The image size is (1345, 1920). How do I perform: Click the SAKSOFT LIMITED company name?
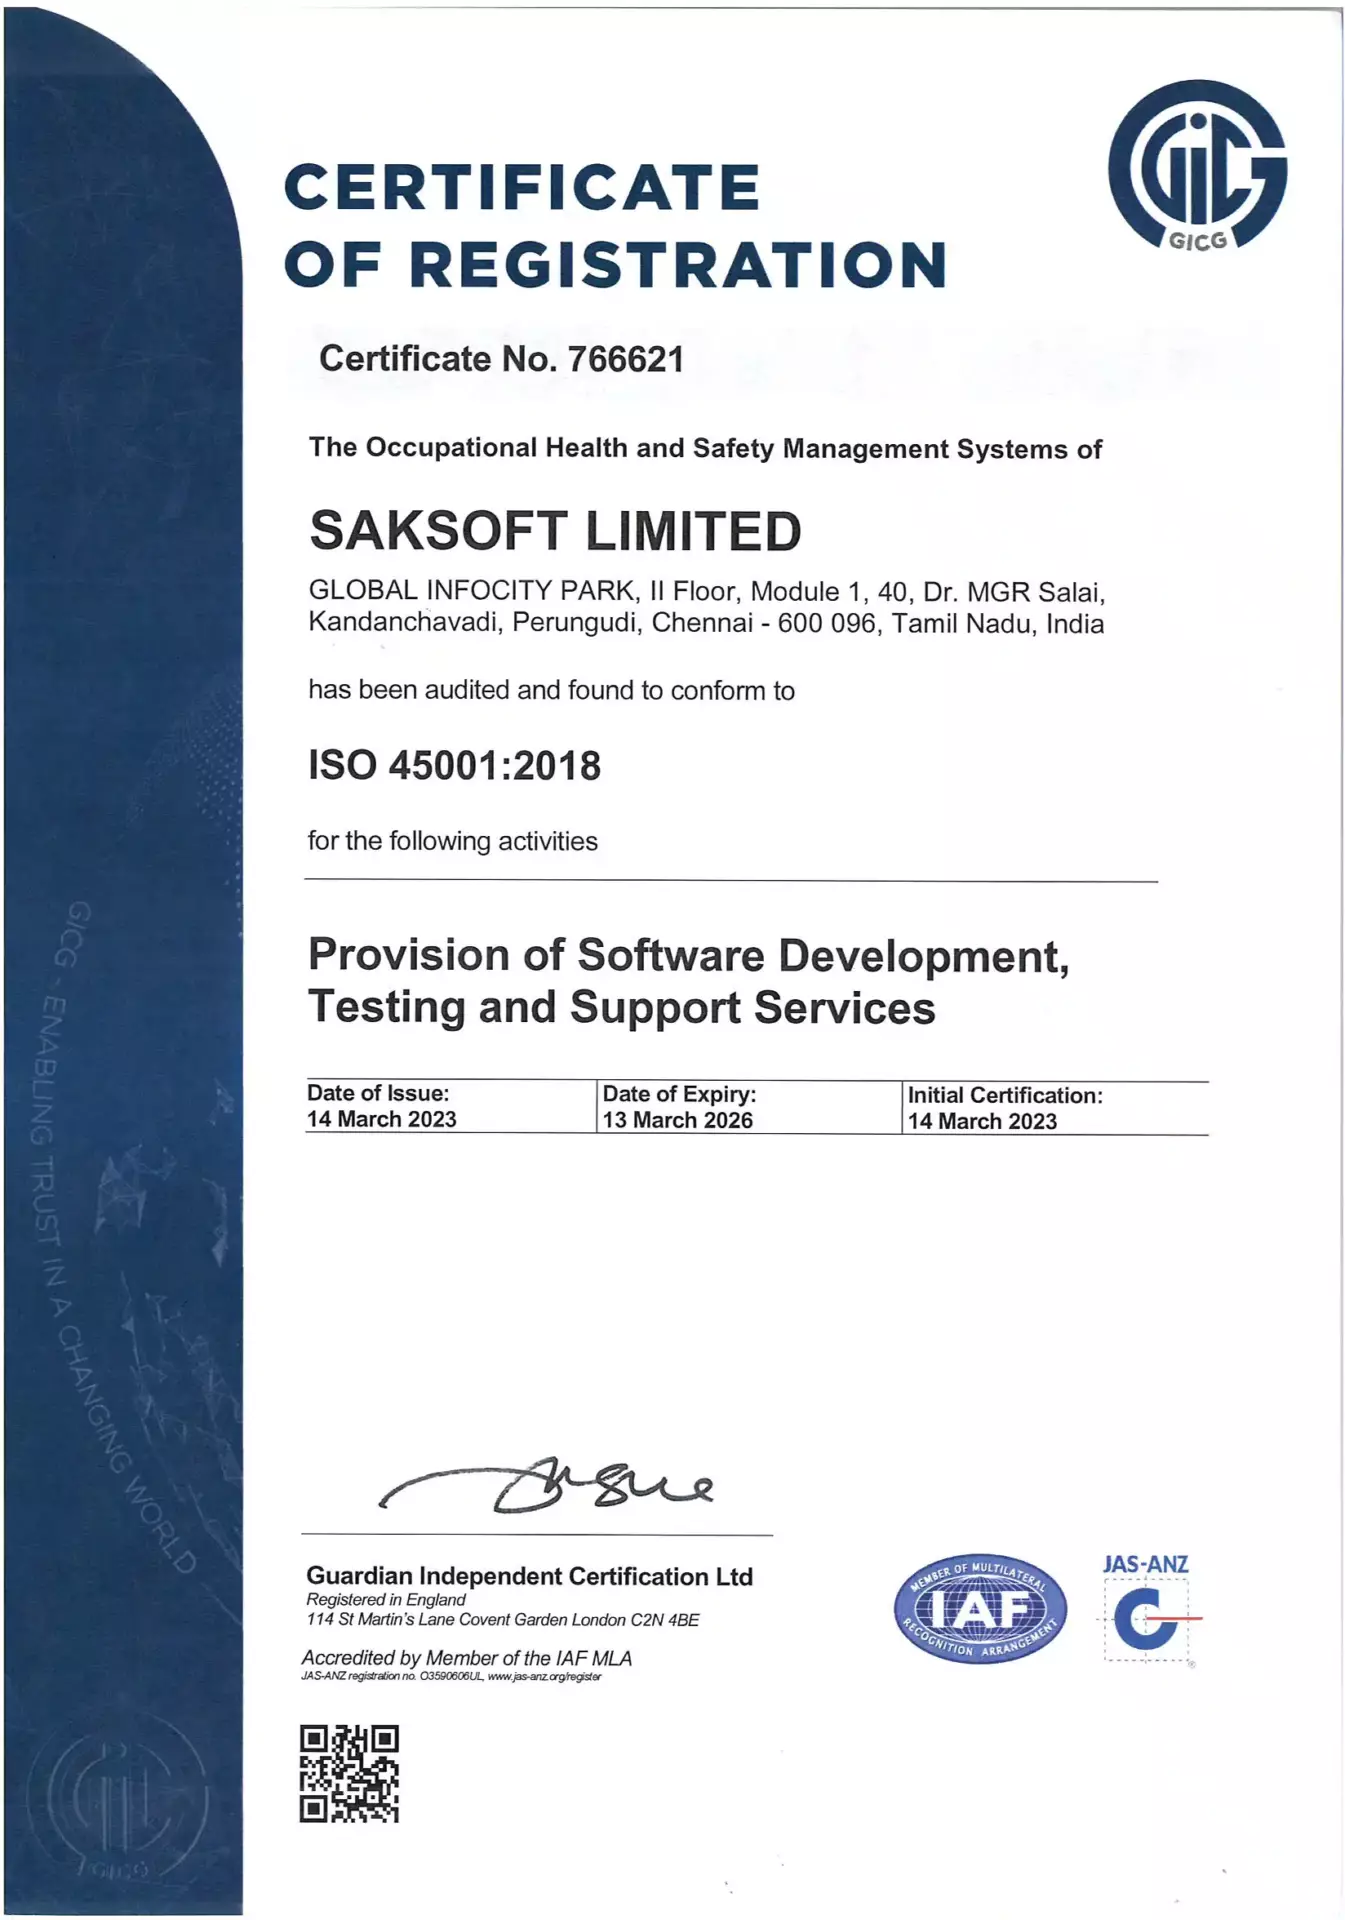[x=555, y=531]
